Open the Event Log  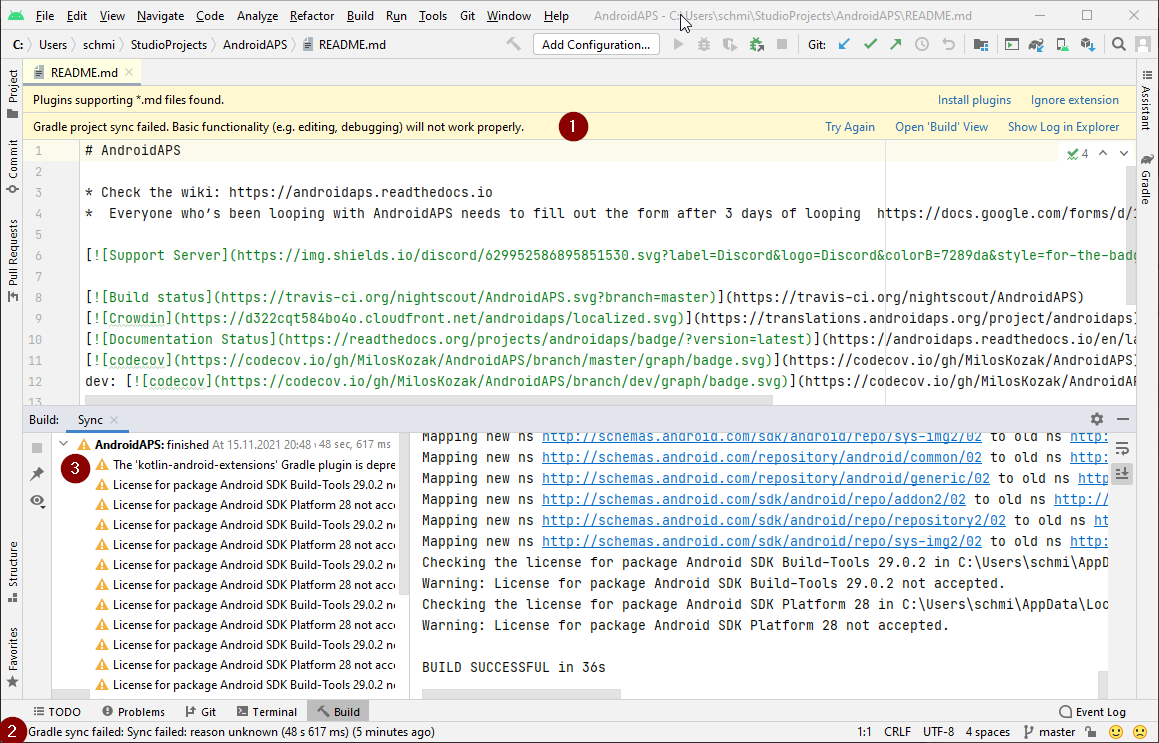point(1092,712)
